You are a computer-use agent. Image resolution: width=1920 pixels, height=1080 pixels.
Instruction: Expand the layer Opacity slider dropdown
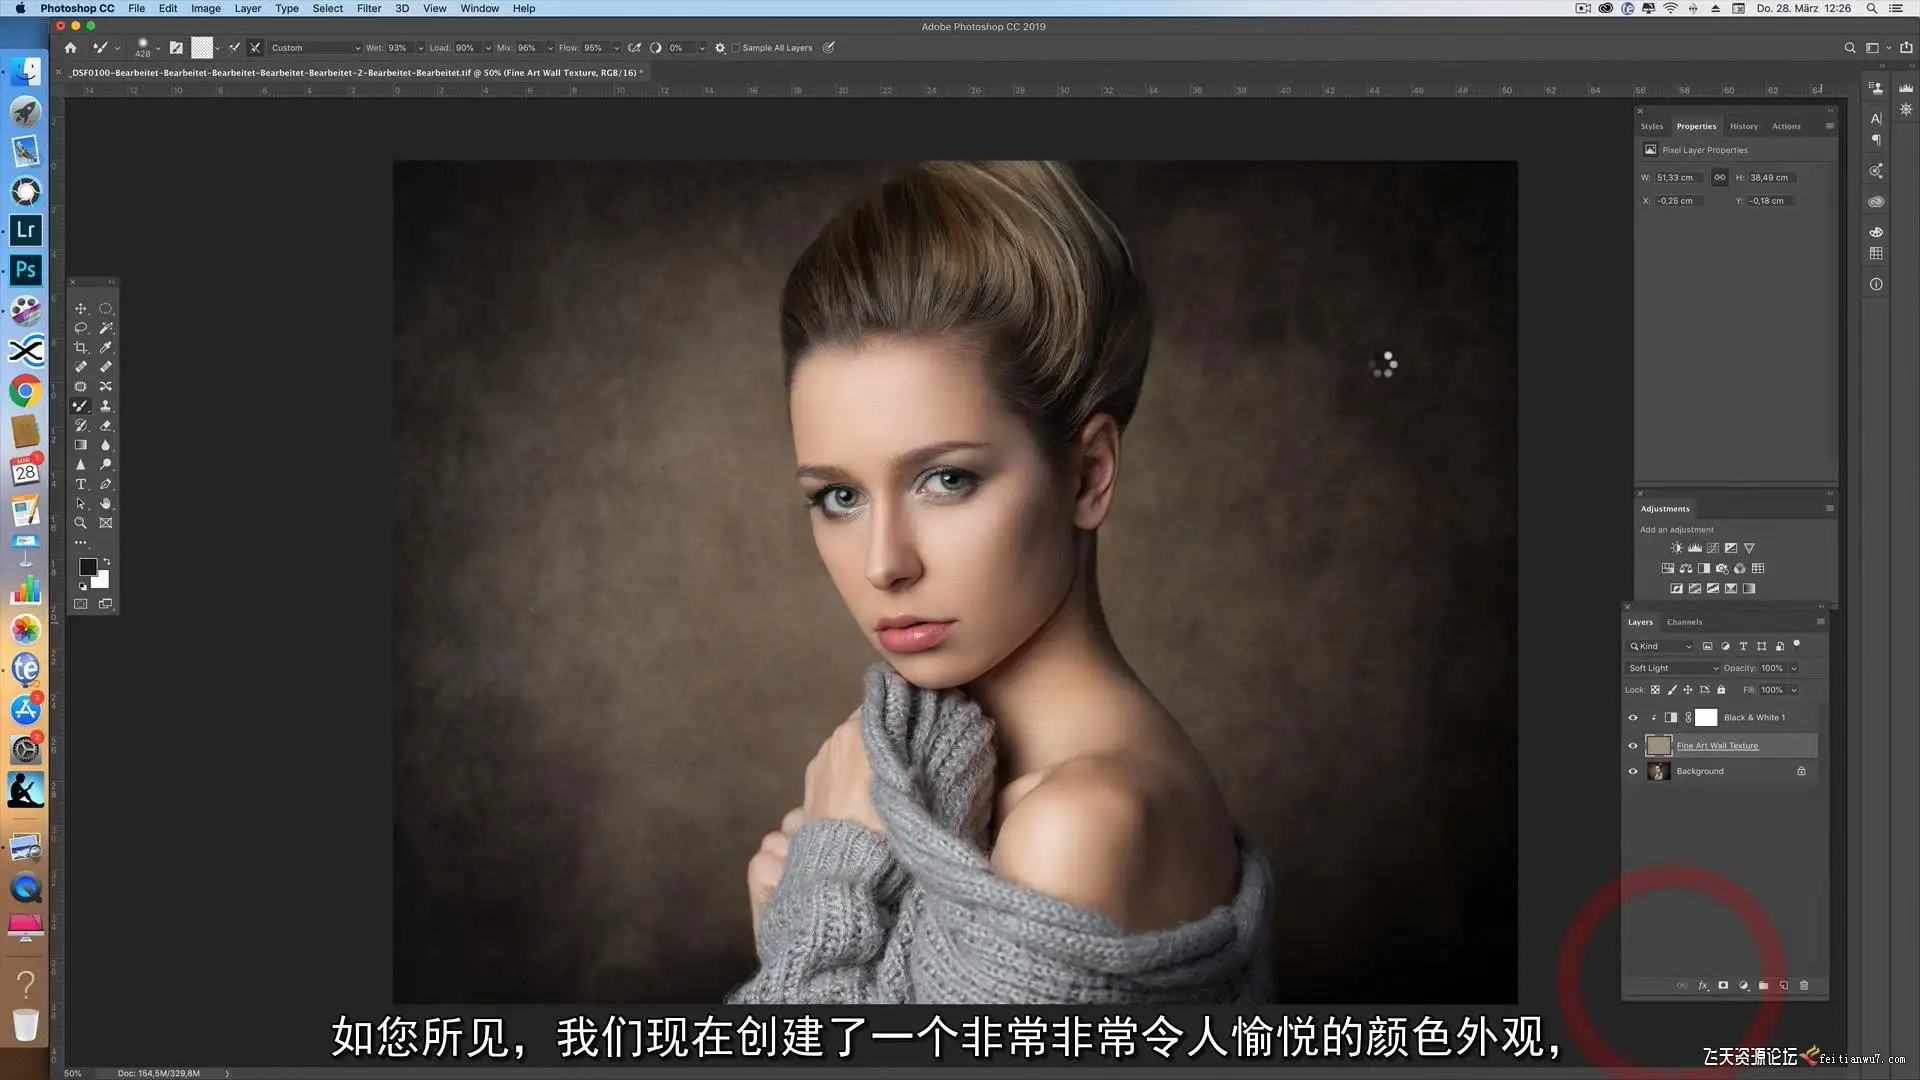click(x=1794, y=668)
